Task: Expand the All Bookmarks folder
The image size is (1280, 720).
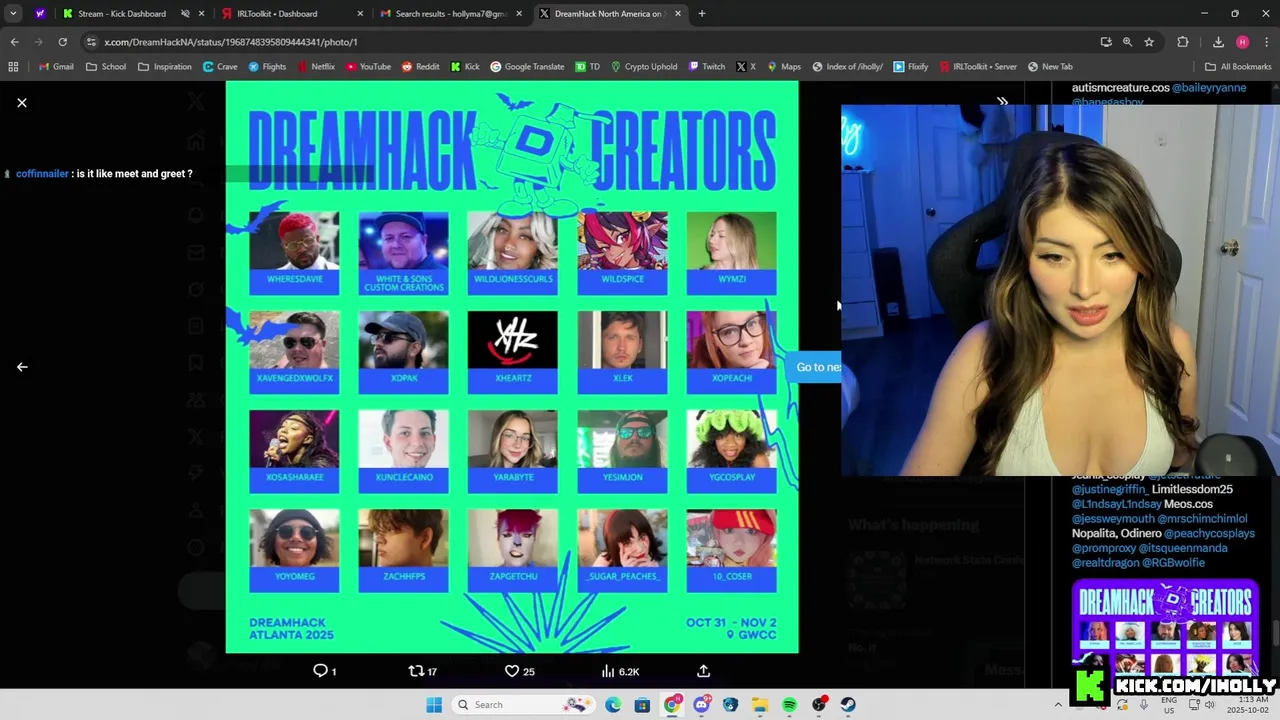Action: coord(1238,67)
